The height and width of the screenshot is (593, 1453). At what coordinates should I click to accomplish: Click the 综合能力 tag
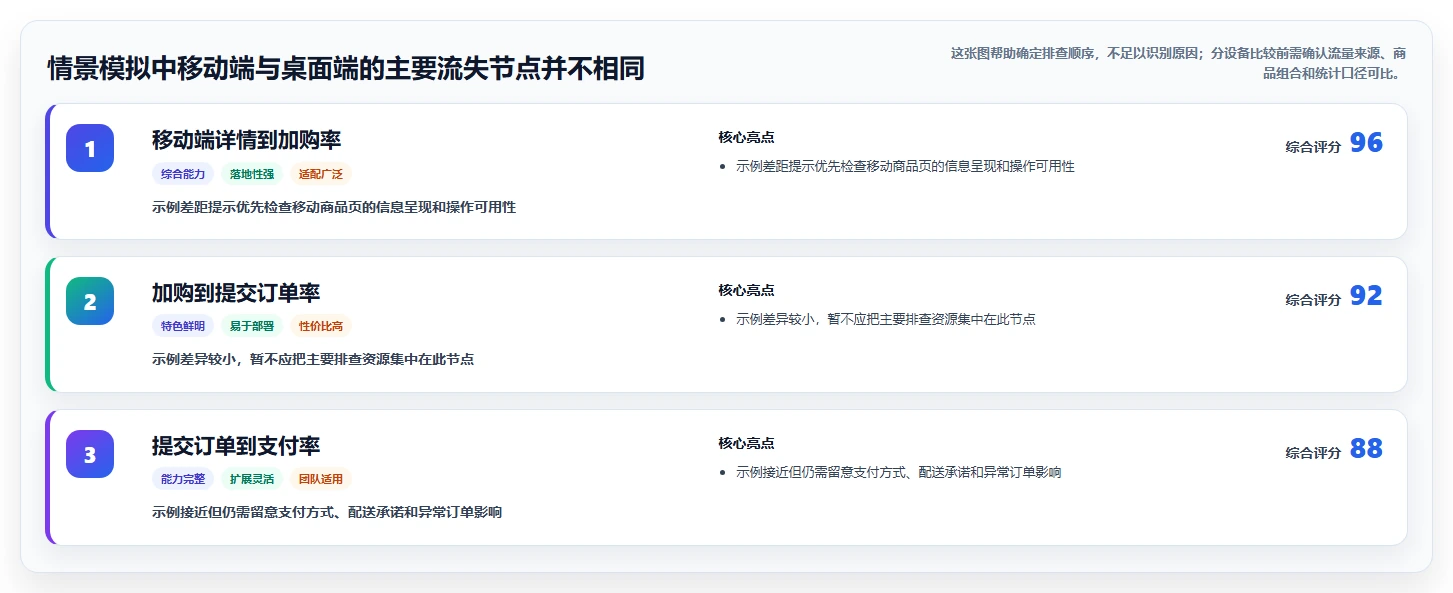[x=183, y=174]
